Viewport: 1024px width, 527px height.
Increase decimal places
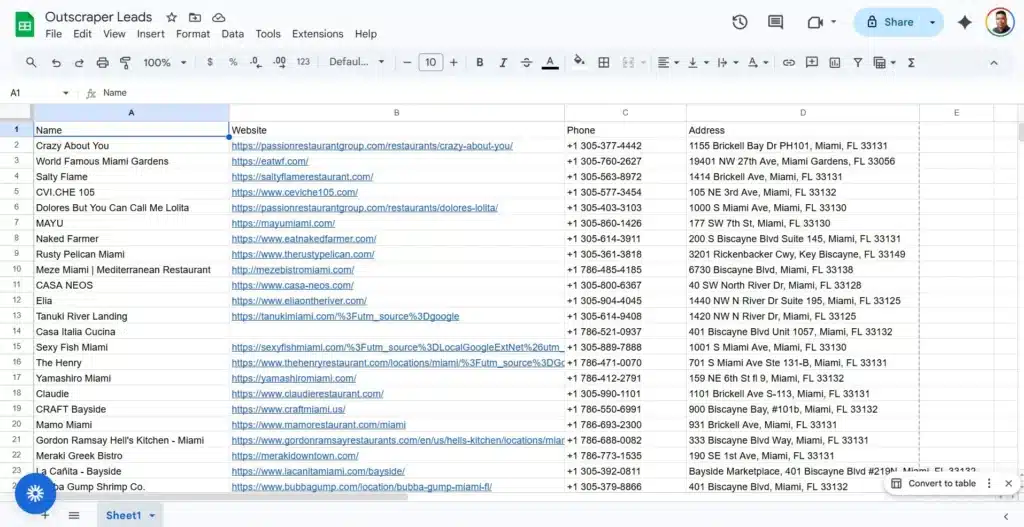(x=280, y=63)
